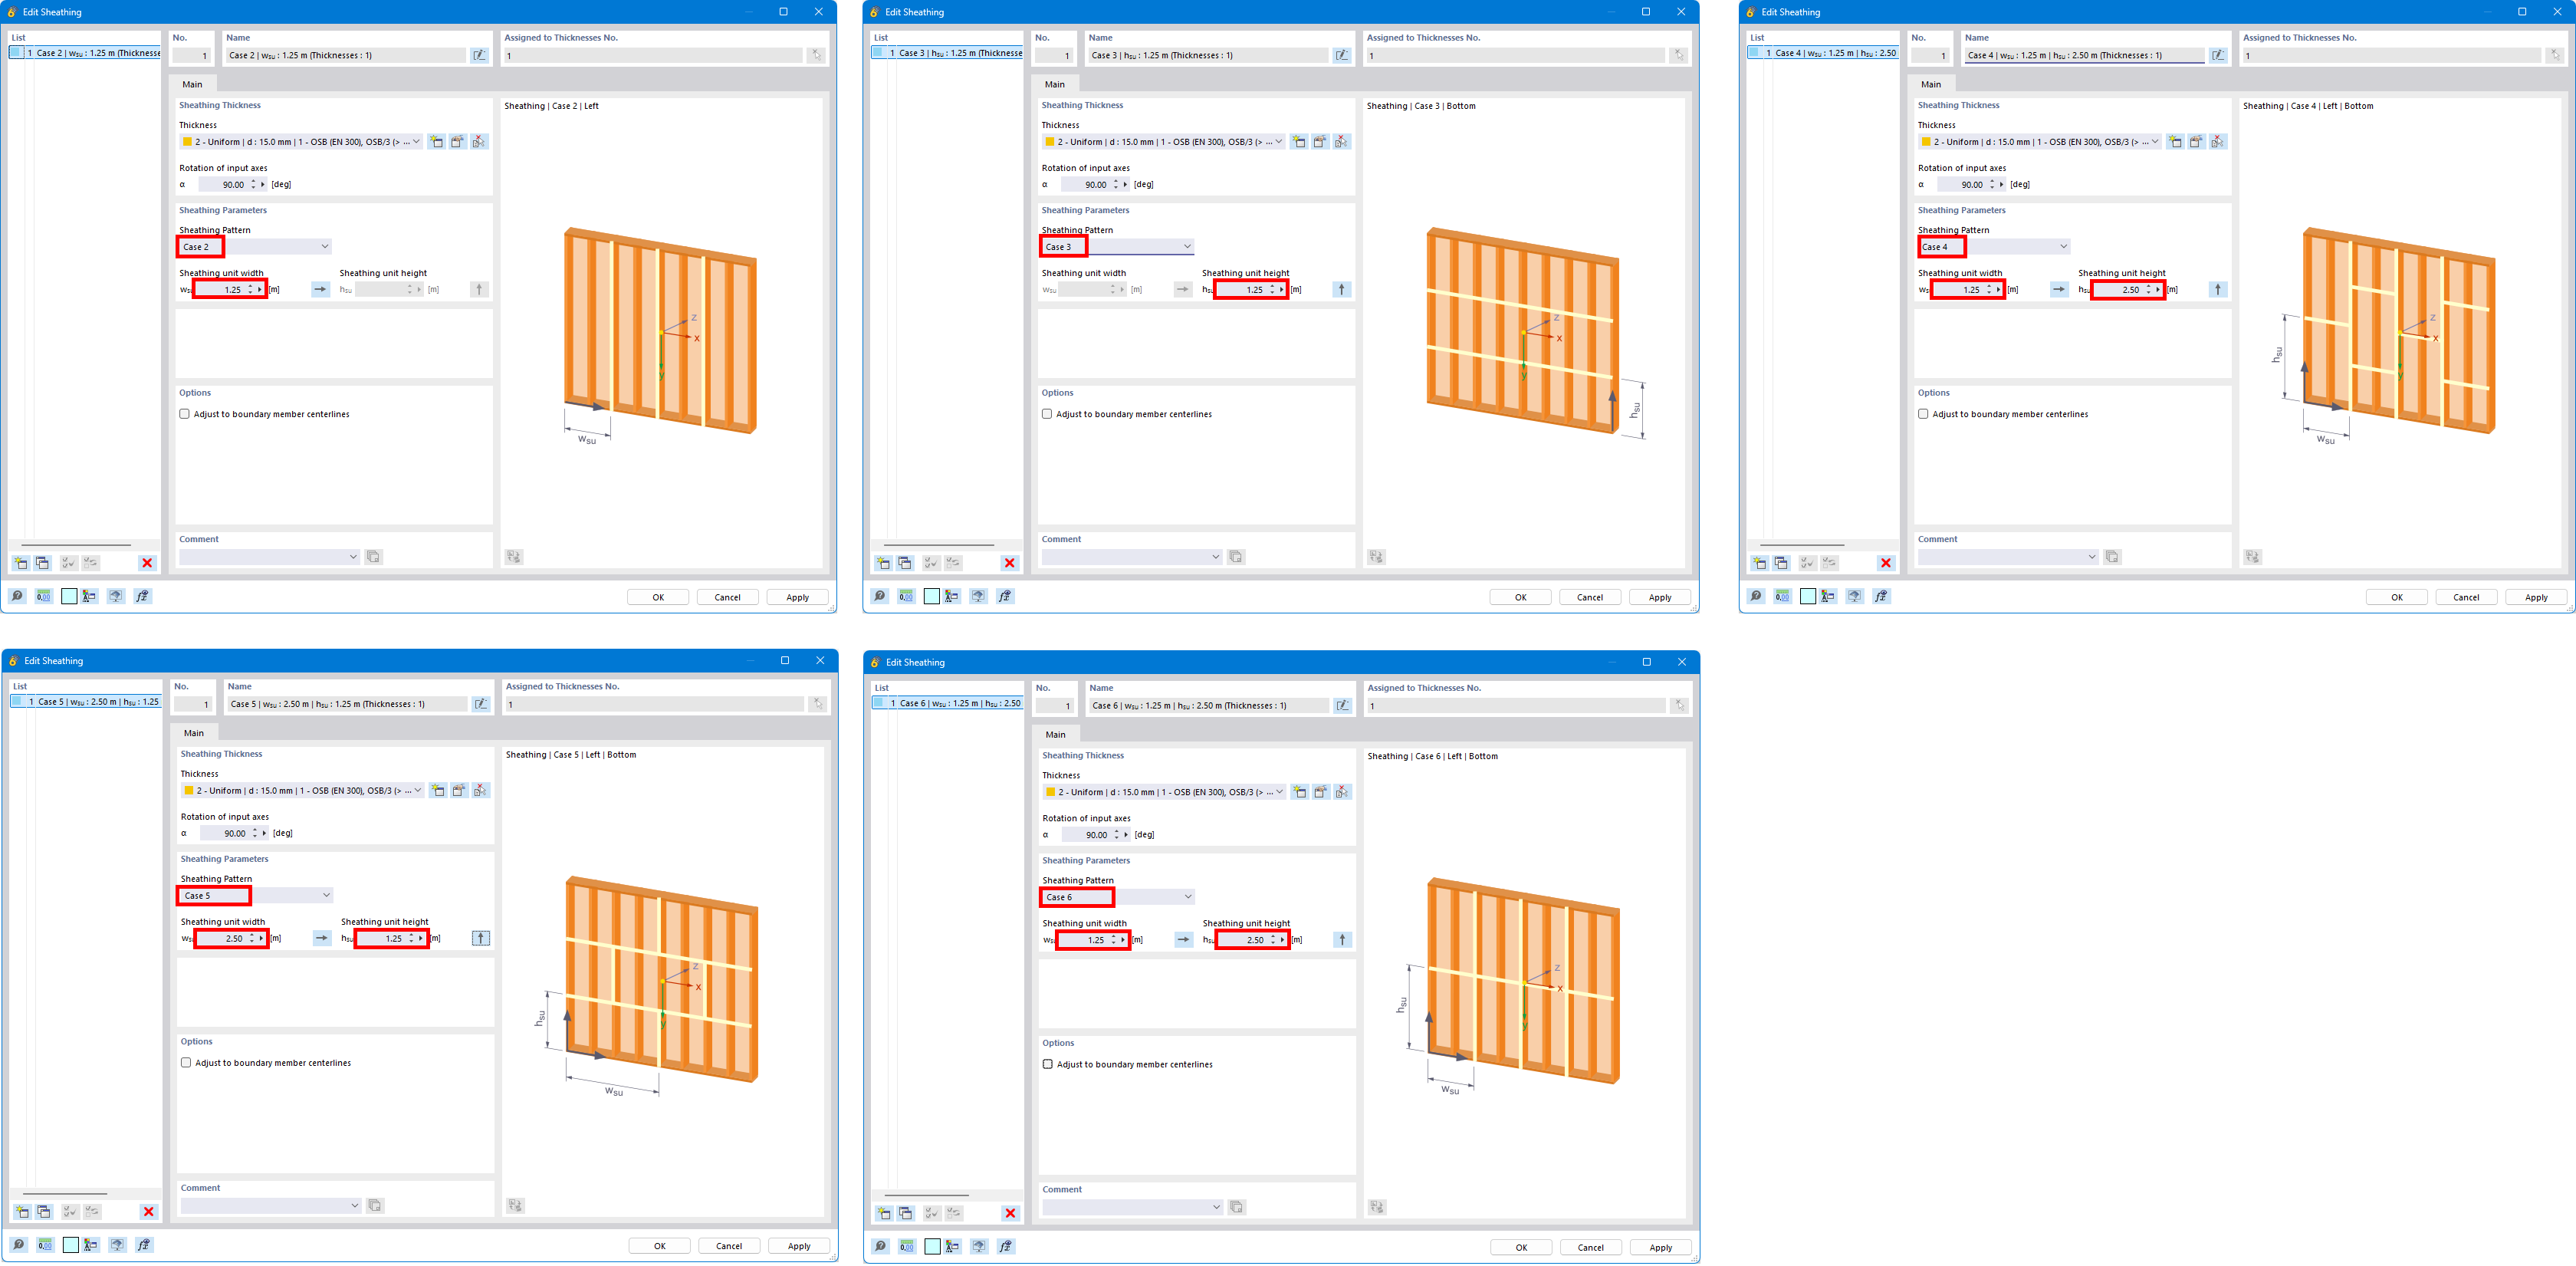2576x1266 pixels.
Task: Check Adjust to boundary member centerlines in Case 5 dialog
Action: coord(186,1063)
